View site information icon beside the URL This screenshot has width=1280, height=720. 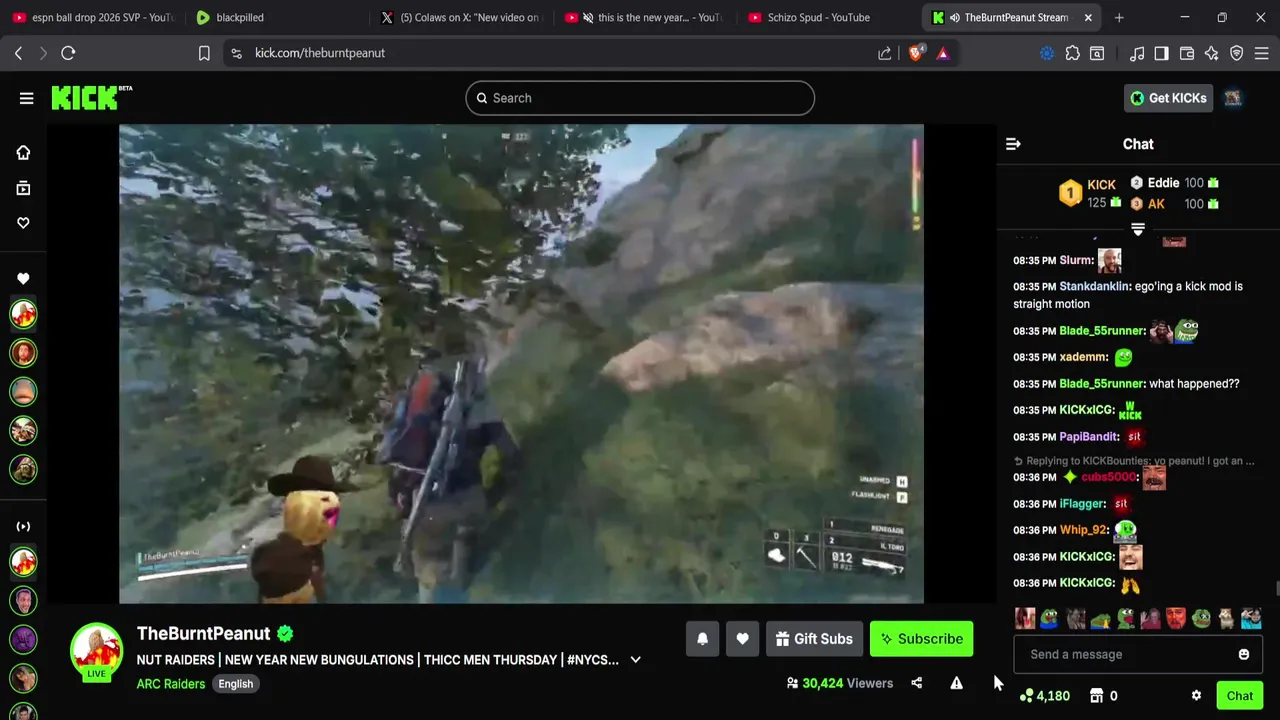pos(236,53)
